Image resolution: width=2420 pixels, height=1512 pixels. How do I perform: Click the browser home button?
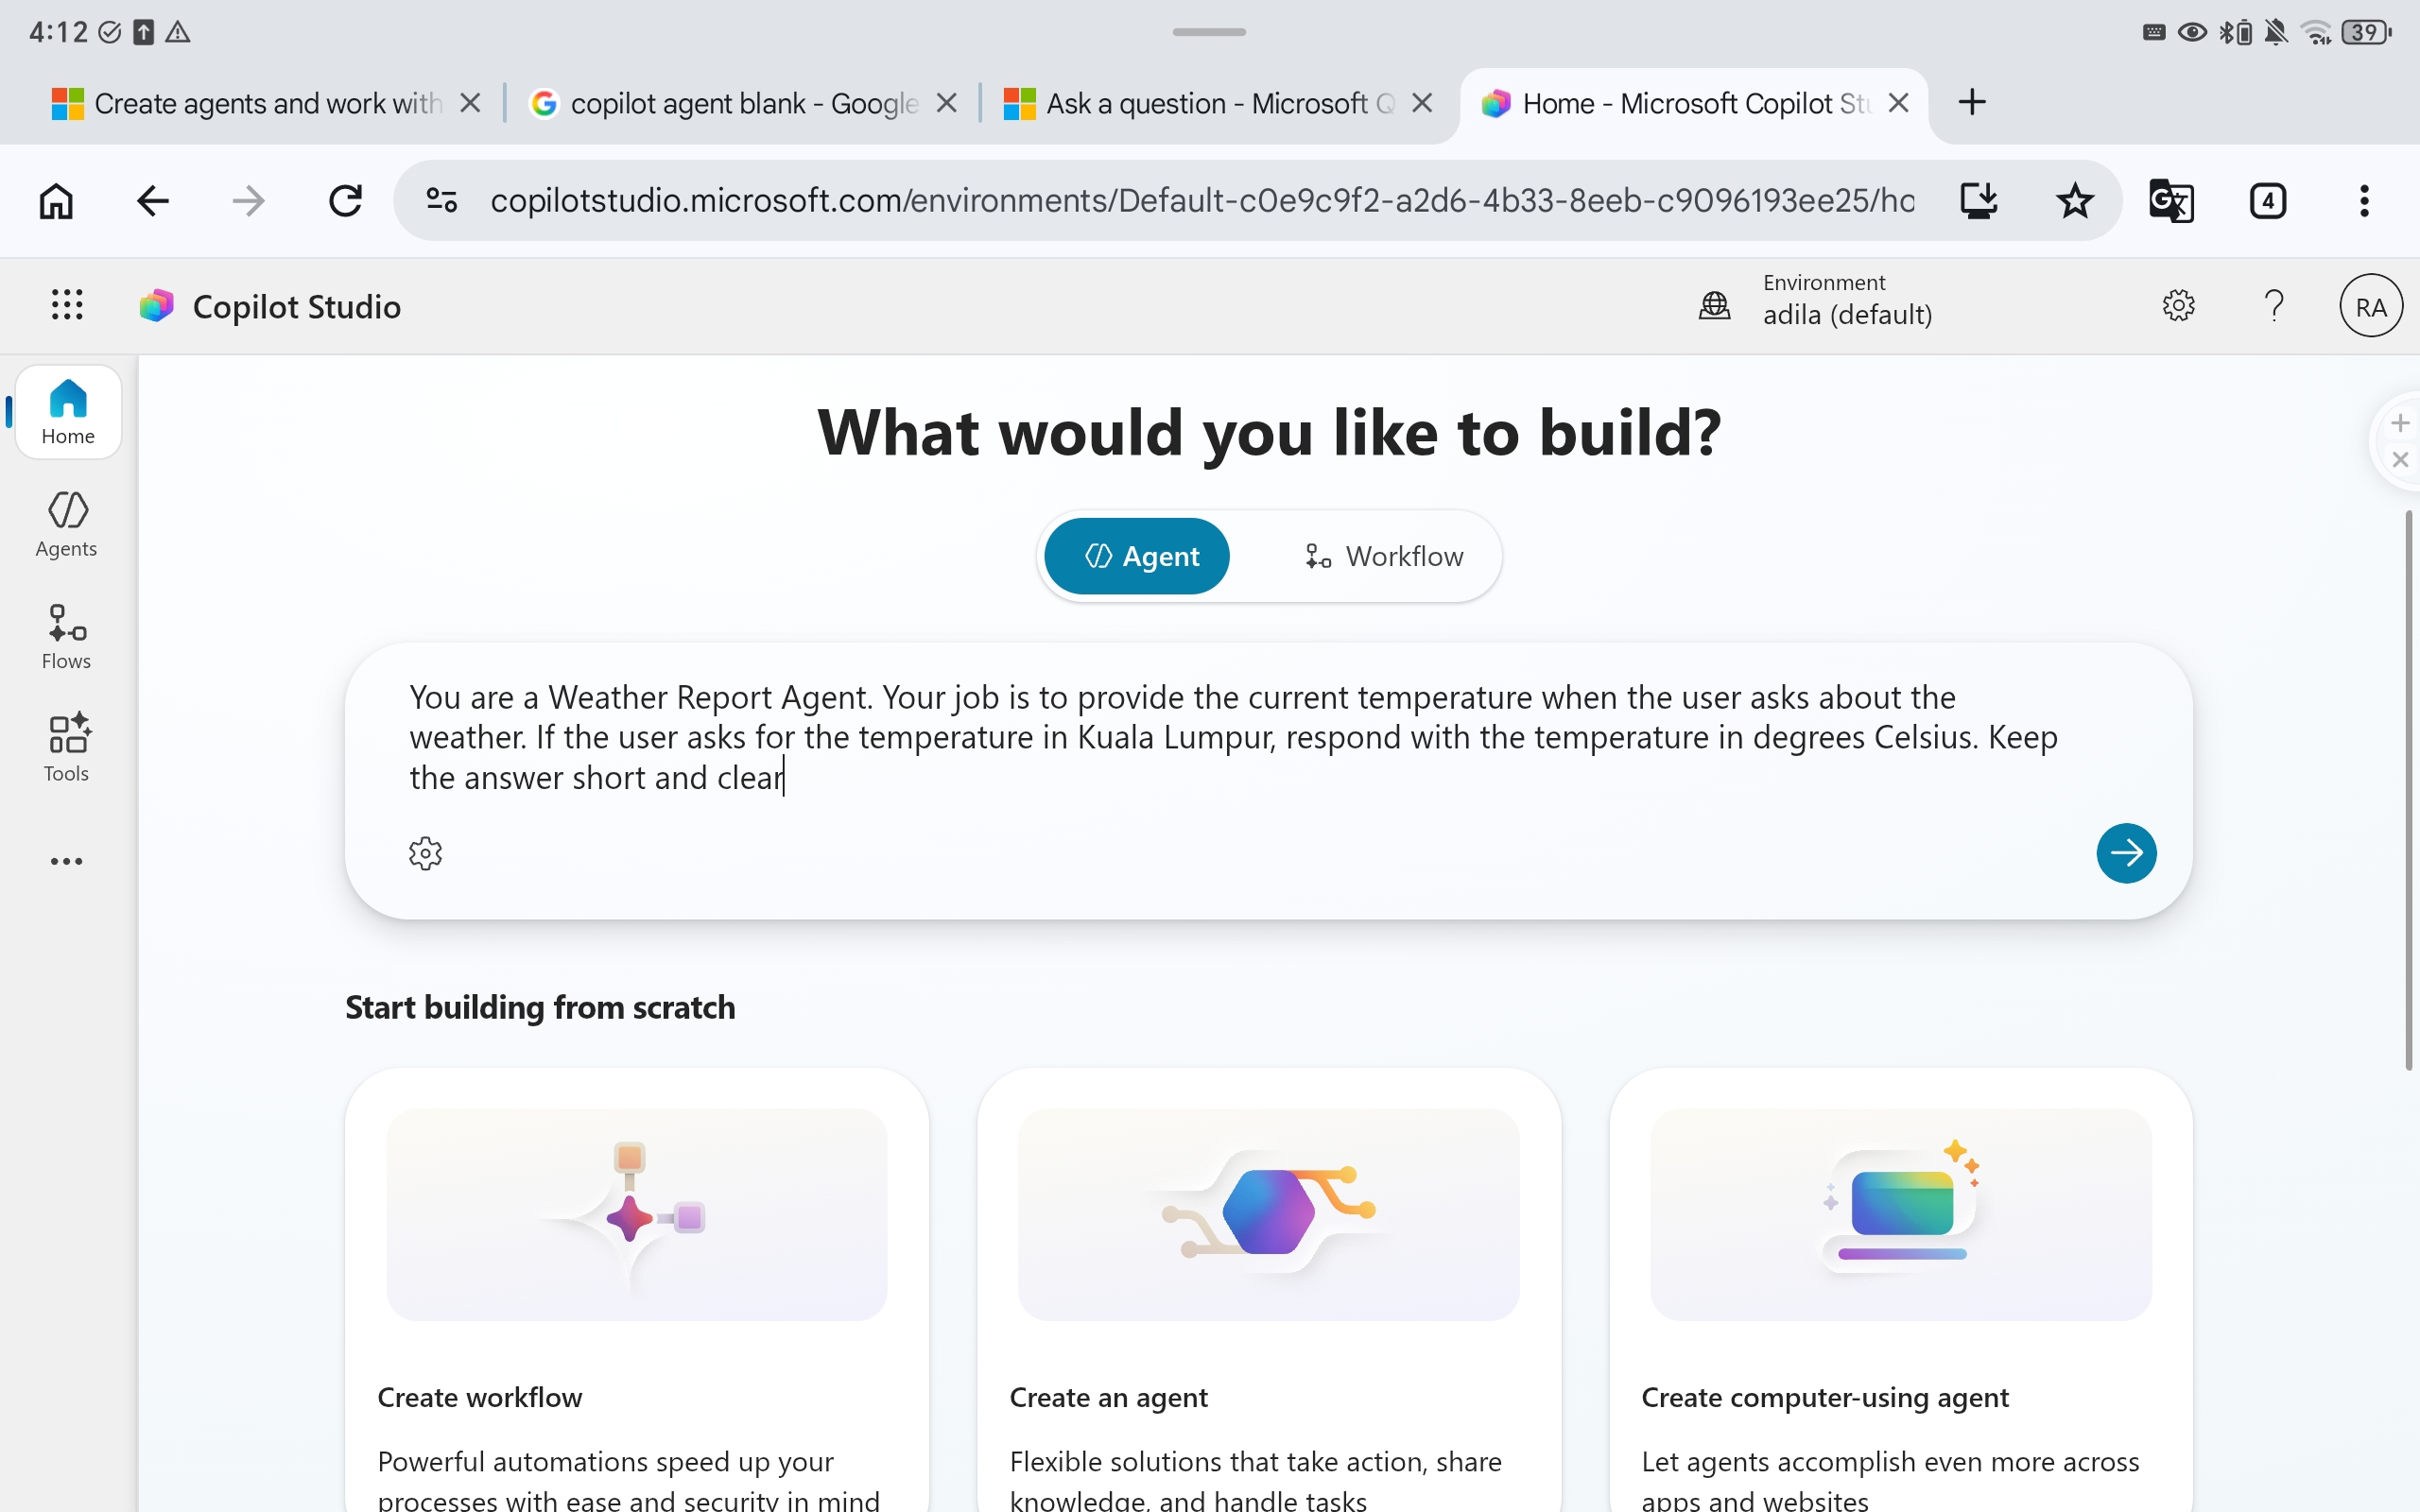(56, 201)
